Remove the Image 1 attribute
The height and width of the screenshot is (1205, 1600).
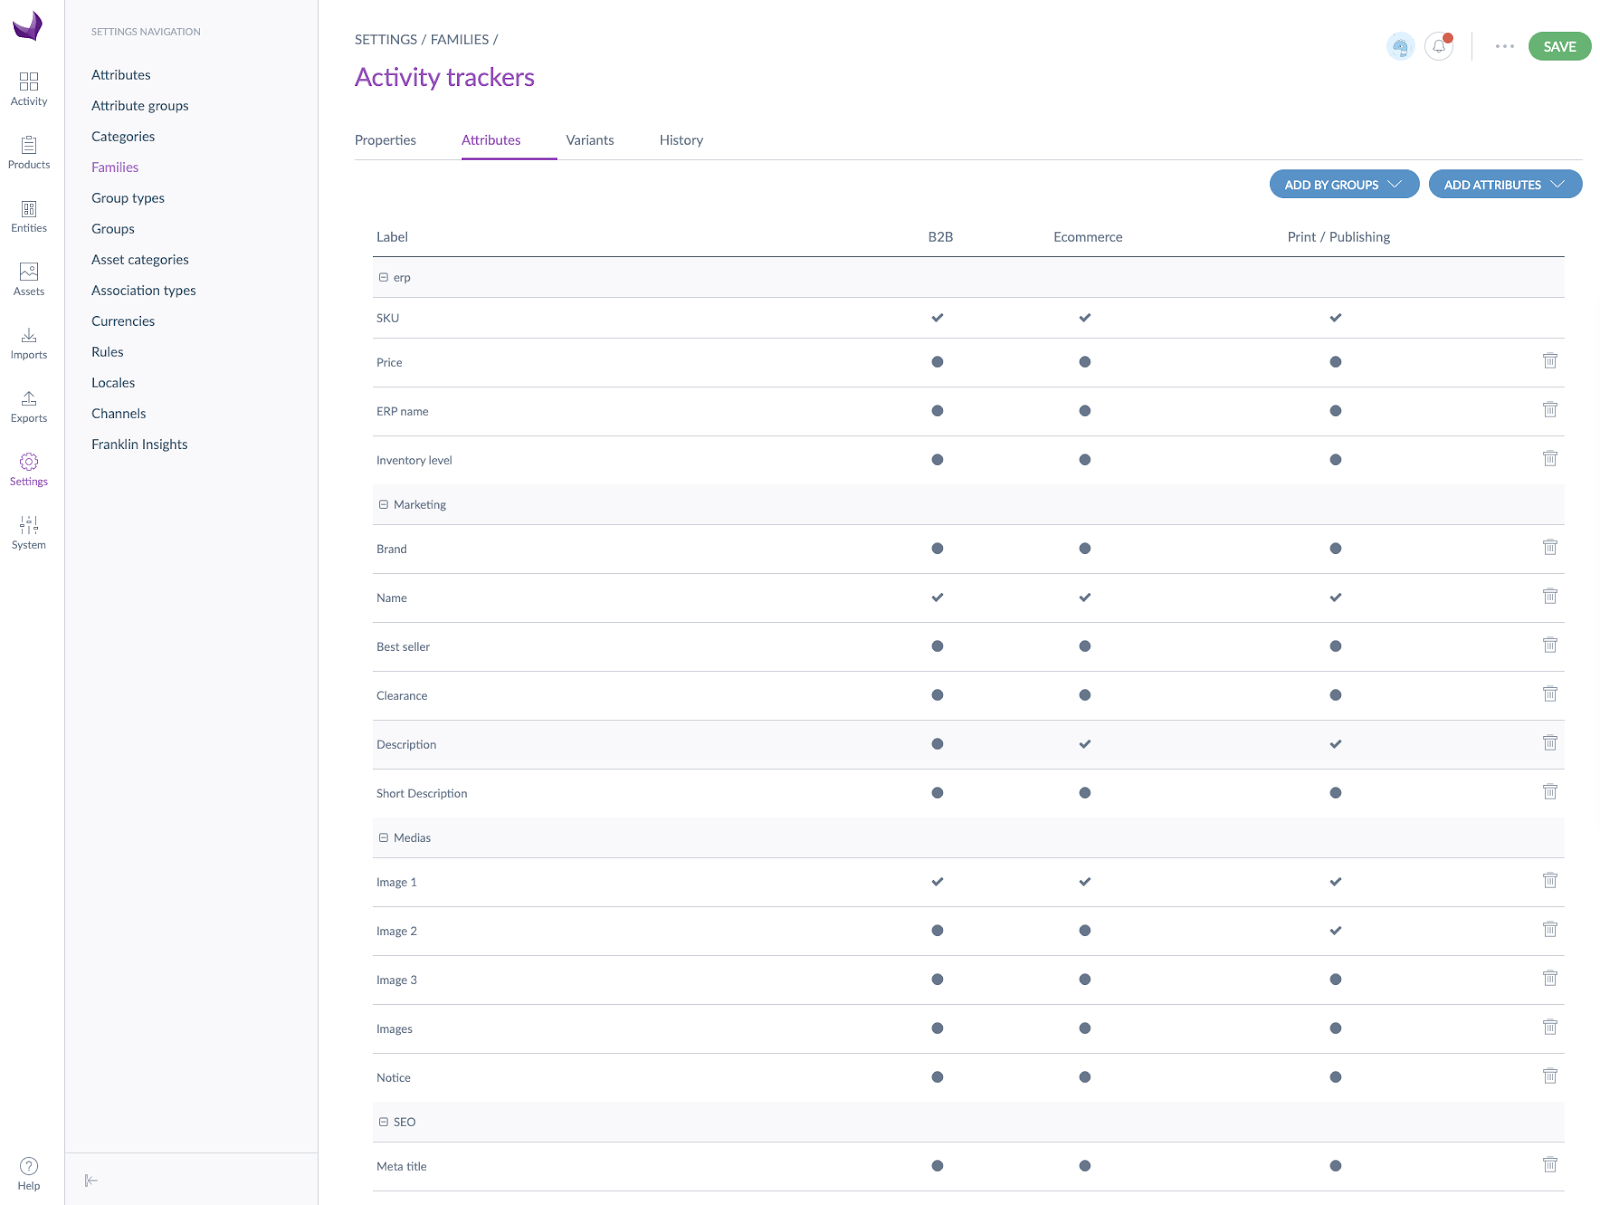1550,880
